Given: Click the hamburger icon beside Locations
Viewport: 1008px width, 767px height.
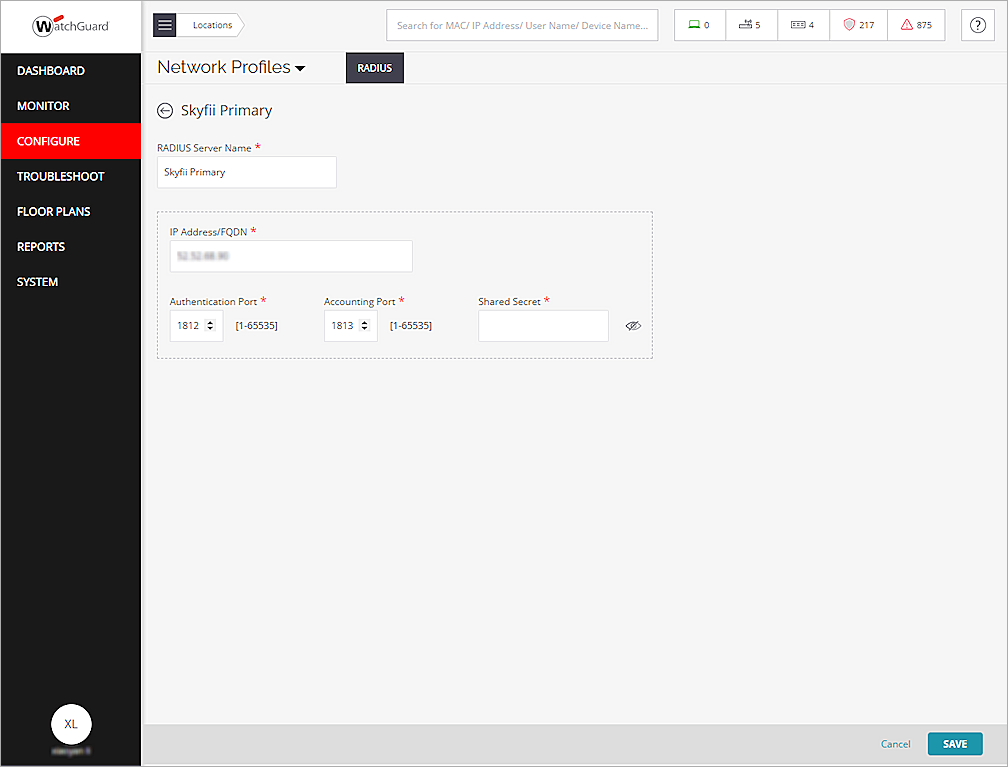Looking at the screenshot, I should point(164,24).
